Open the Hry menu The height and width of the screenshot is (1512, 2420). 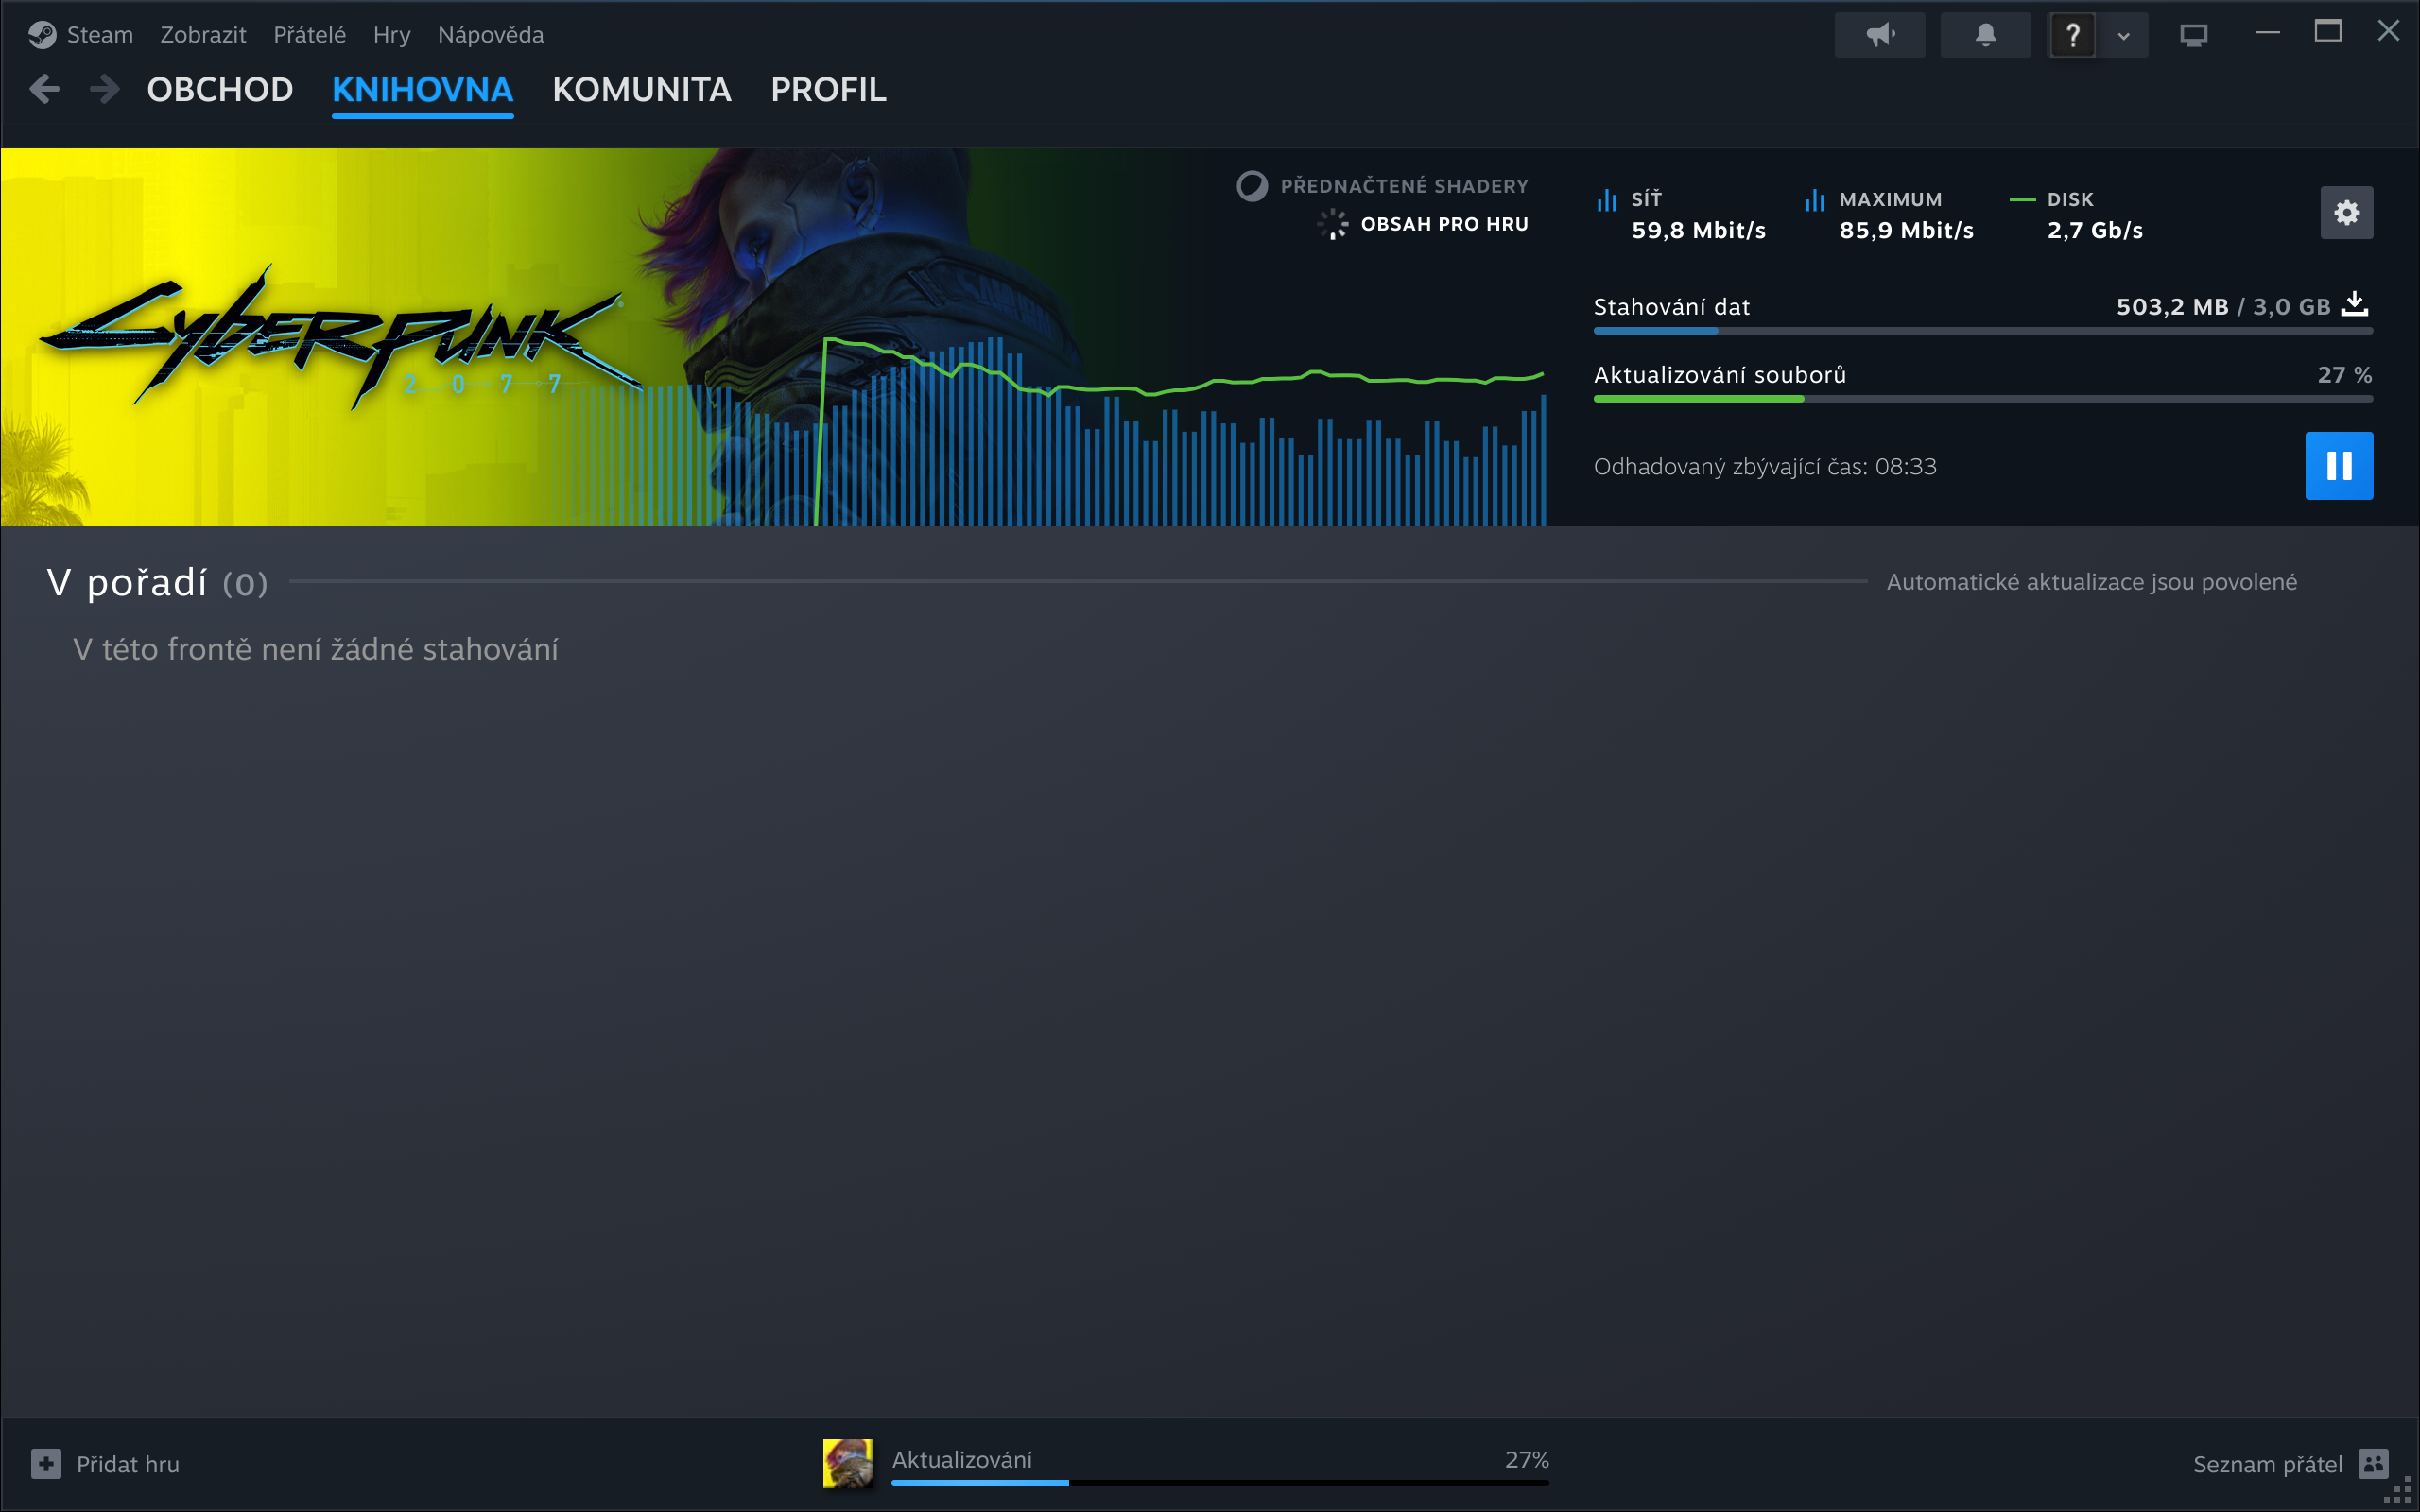pyautogui.click(x=391, y=35)
